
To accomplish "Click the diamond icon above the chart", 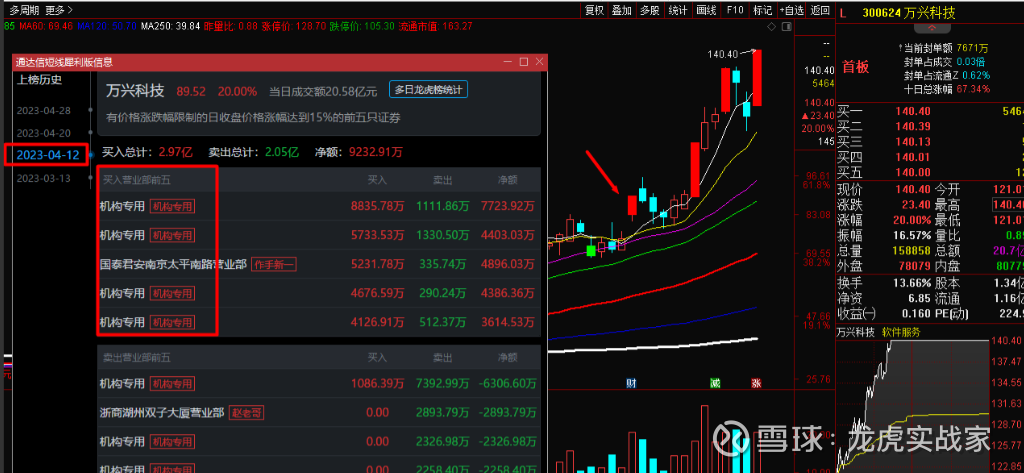I will [x=771, y=27].
